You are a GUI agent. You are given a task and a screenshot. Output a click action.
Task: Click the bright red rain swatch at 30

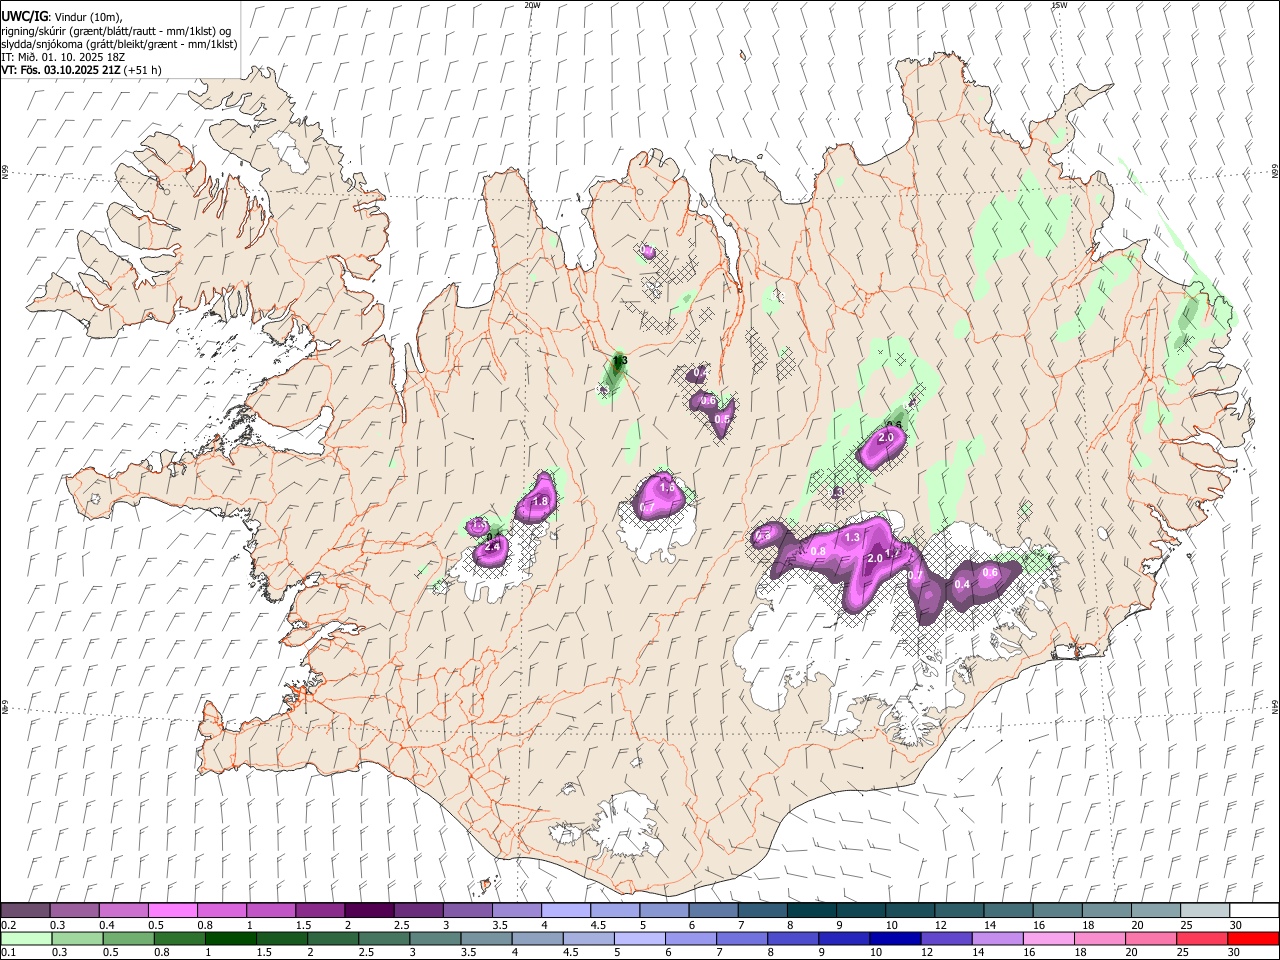[1253, 939]
